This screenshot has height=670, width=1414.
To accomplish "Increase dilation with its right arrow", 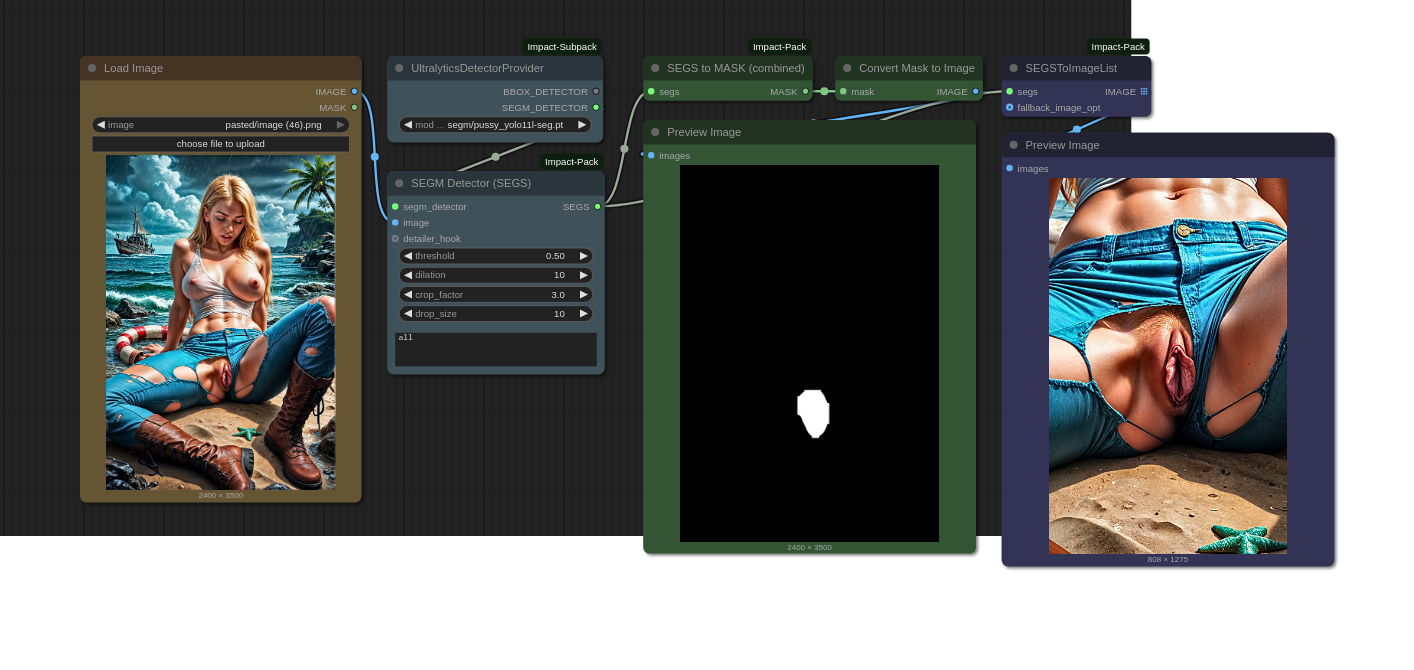I will click(x=584, y=275).
